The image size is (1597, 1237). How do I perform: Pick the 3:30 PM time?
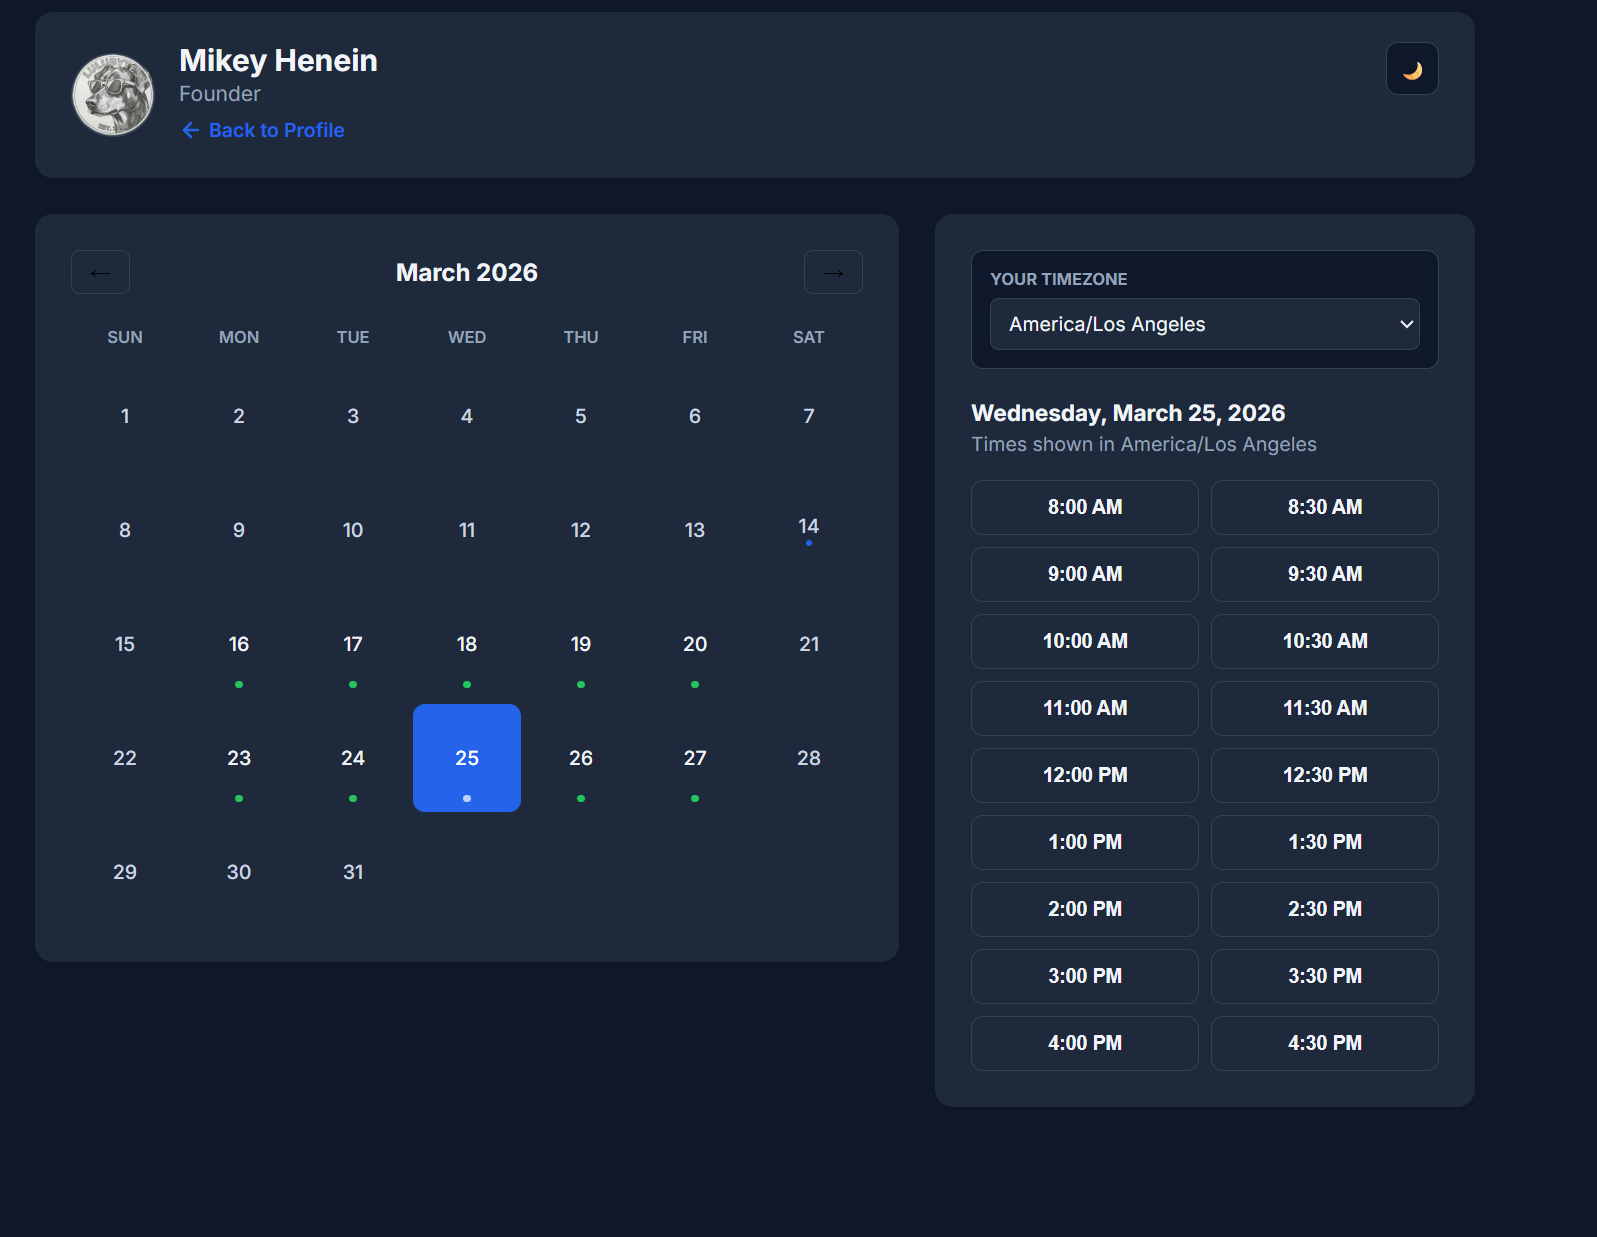[1325, 976]
